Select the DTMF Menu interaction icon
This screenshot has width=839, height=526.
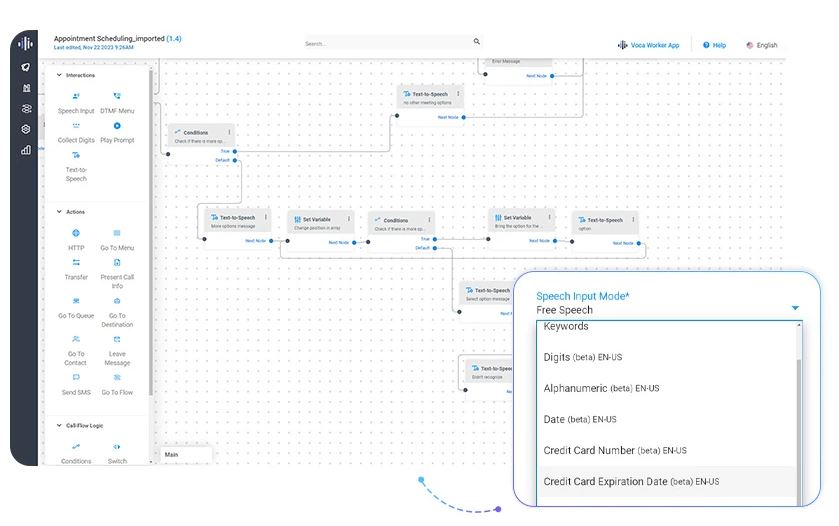(117, 96)
